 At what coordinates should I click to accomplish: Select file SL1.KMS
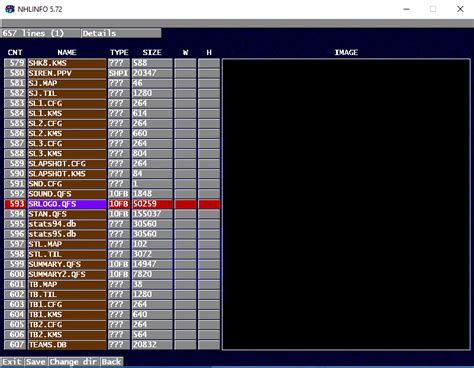point(67,113)
